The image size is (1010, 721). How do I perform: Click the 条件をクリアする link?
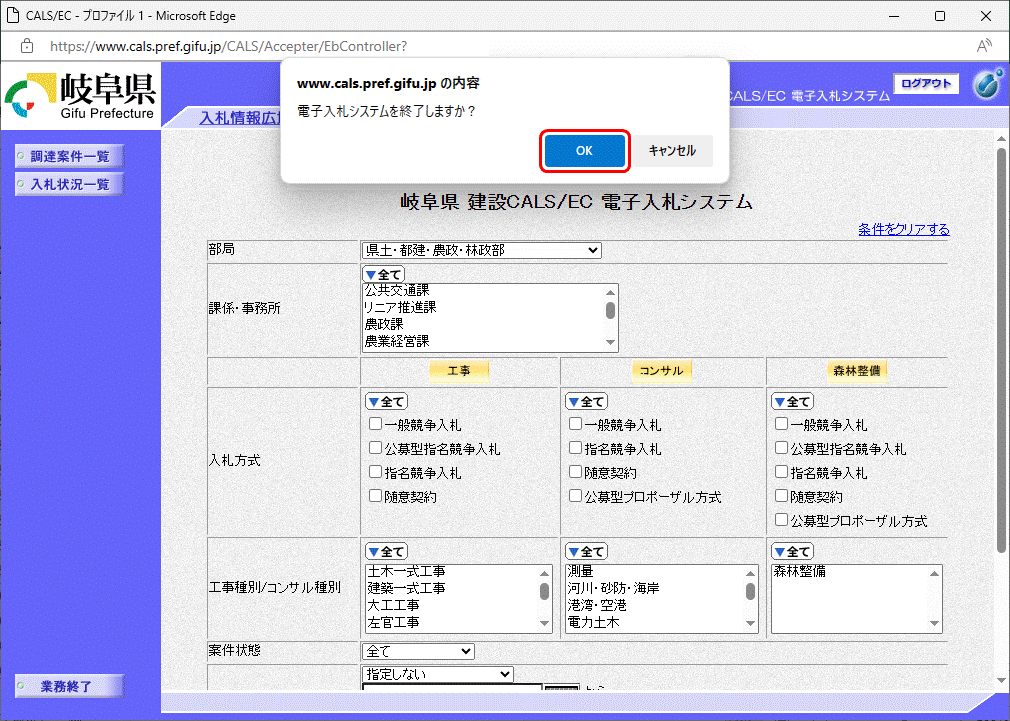click(904, 229)
